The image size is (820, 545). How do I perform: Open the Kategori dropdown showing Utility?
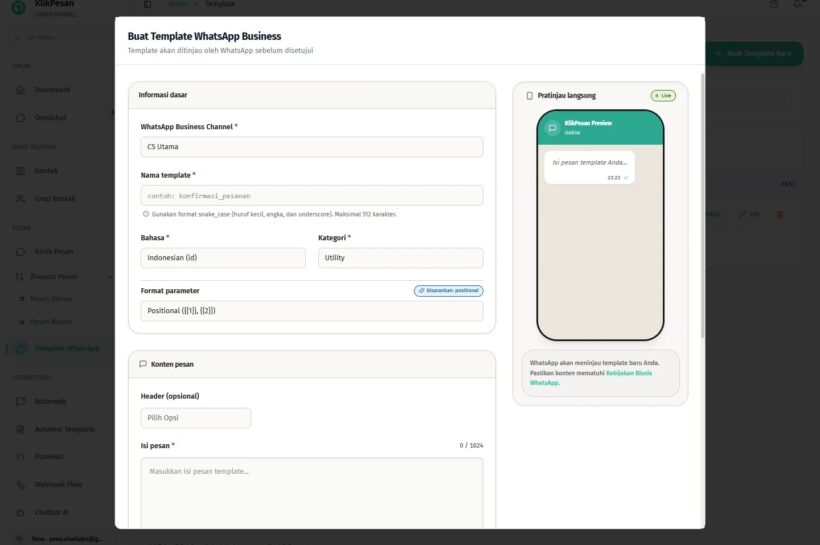[x=400, y=258]
